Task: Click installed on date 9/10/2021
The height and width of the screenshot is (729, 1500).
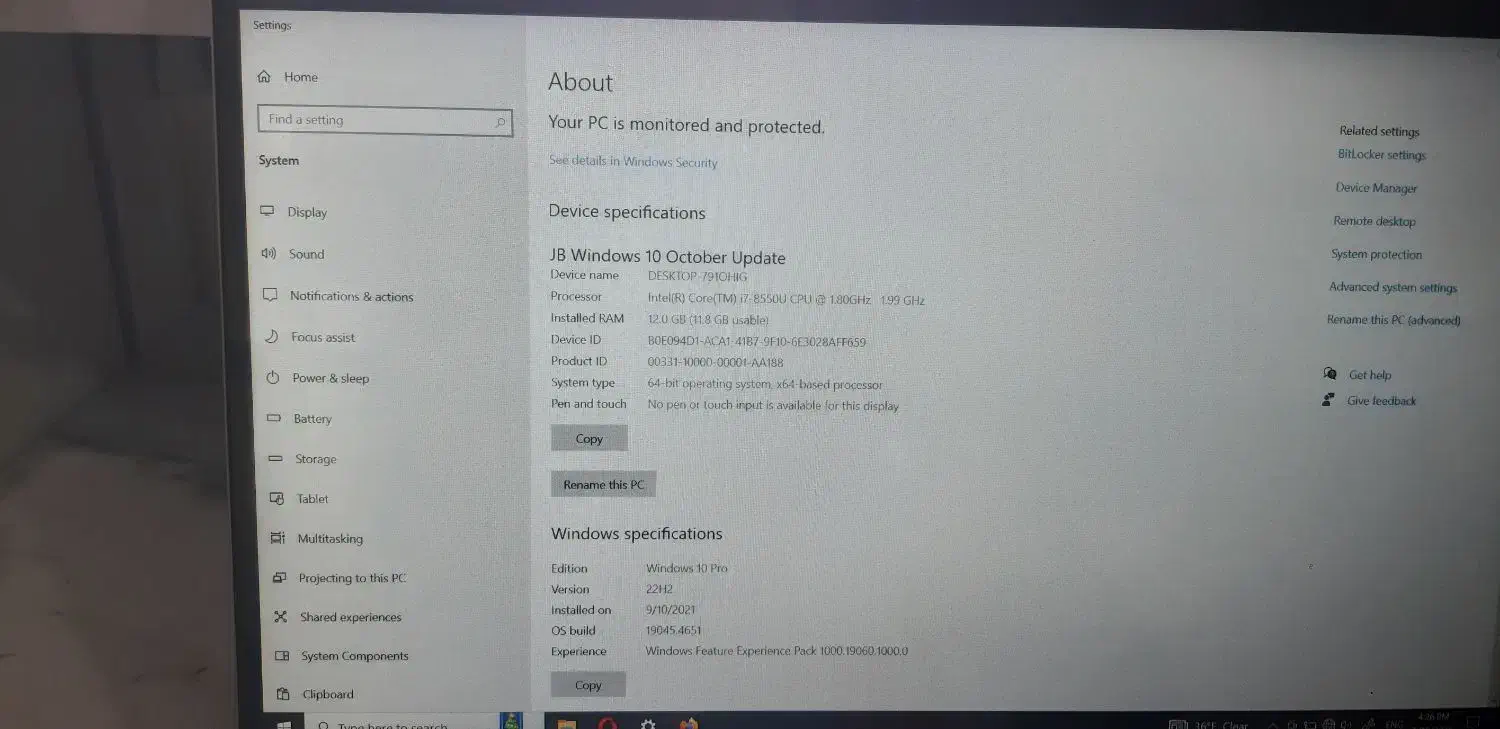Action: point(670,610)
